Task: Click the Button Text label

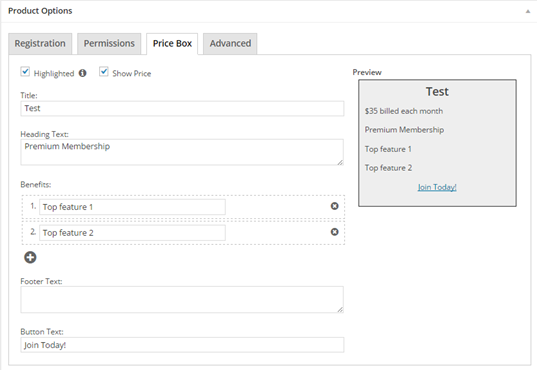Action: (x=42, y=332)
